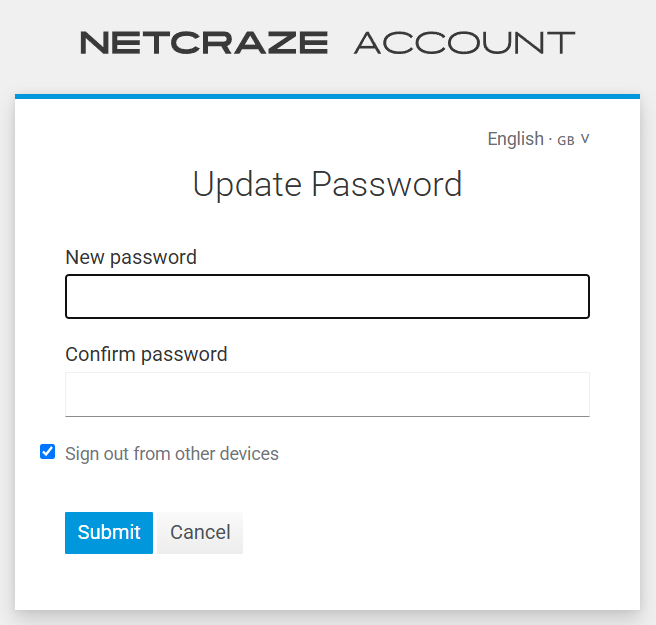Focus the New password input box

pyautogui.click(x=327, y=297)
